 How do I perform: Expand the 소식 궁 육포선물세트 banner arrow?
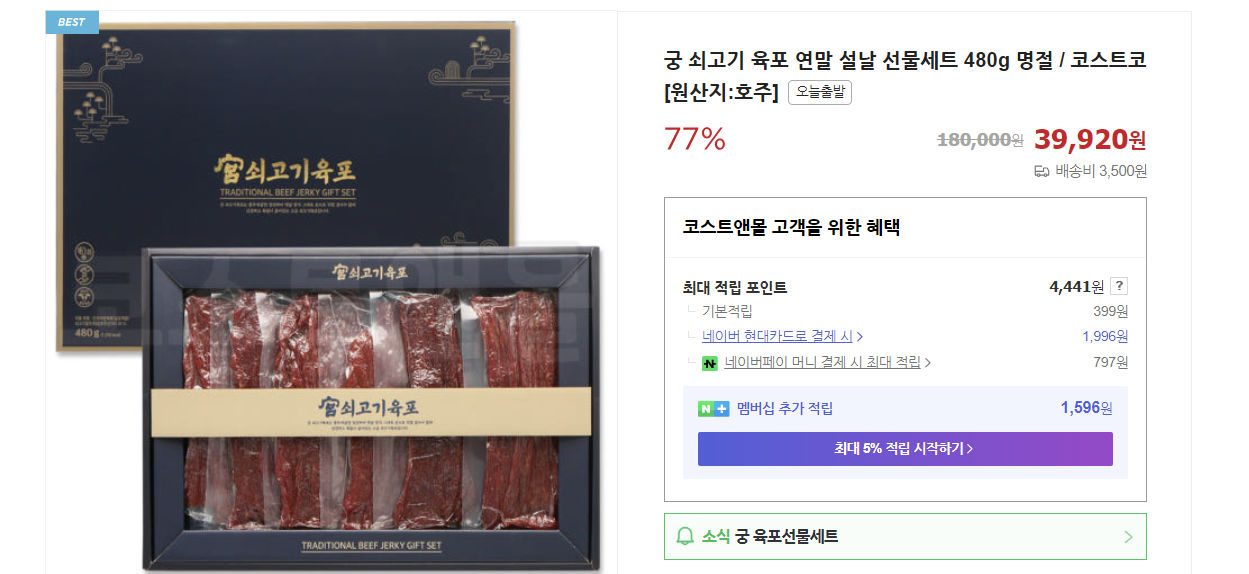click(x=1128, y=537)
